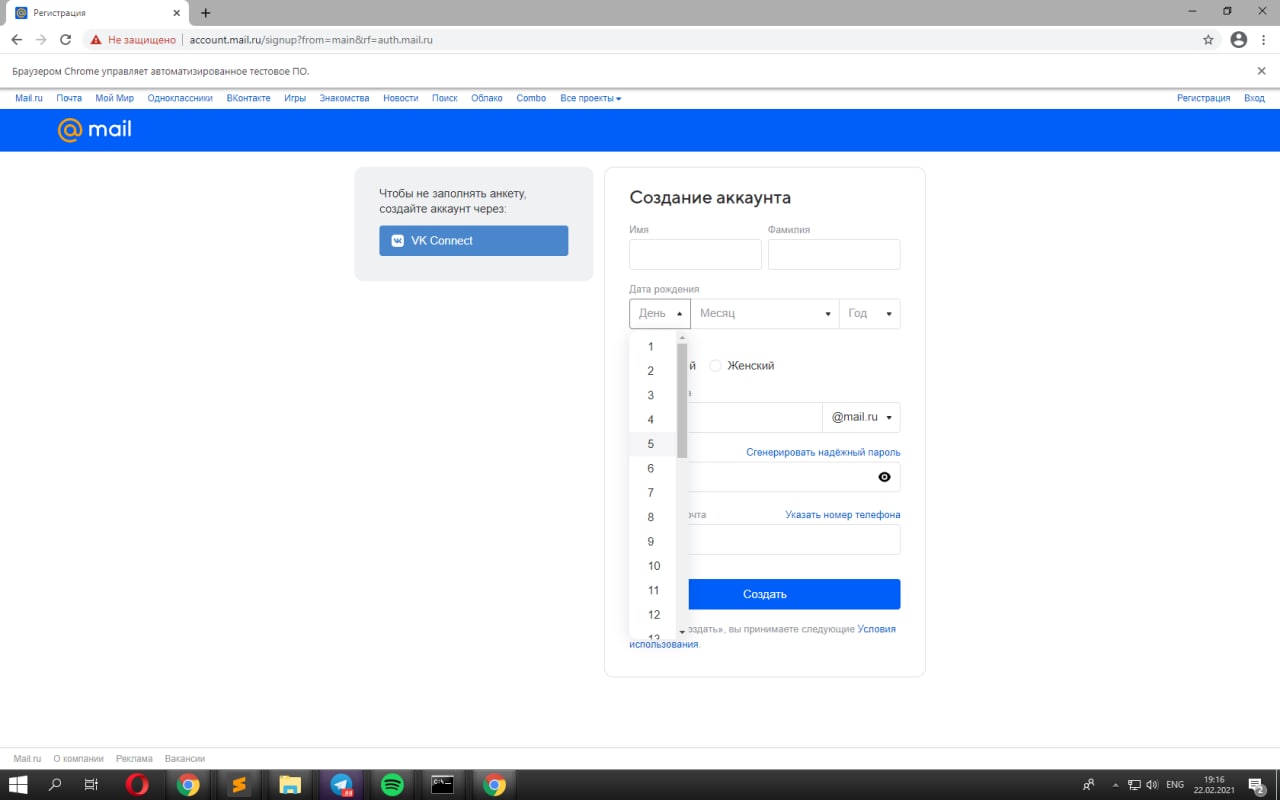Open Chrome three-dot menu
Viewport: 1280px width, 800px height.
click(x=1264, y=40)
